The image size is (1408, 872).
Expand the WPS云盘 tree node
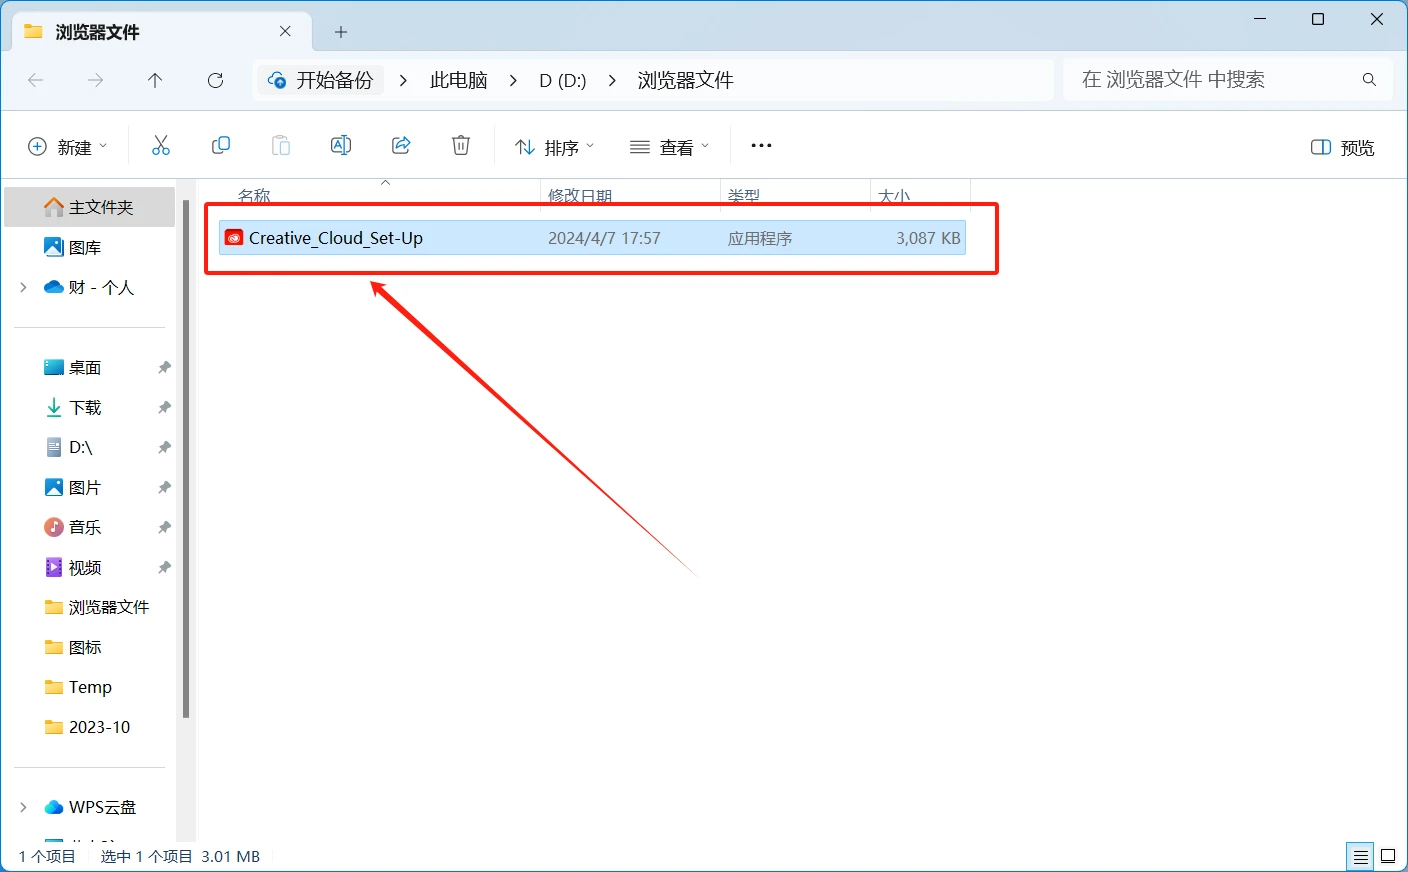[23, 807]
